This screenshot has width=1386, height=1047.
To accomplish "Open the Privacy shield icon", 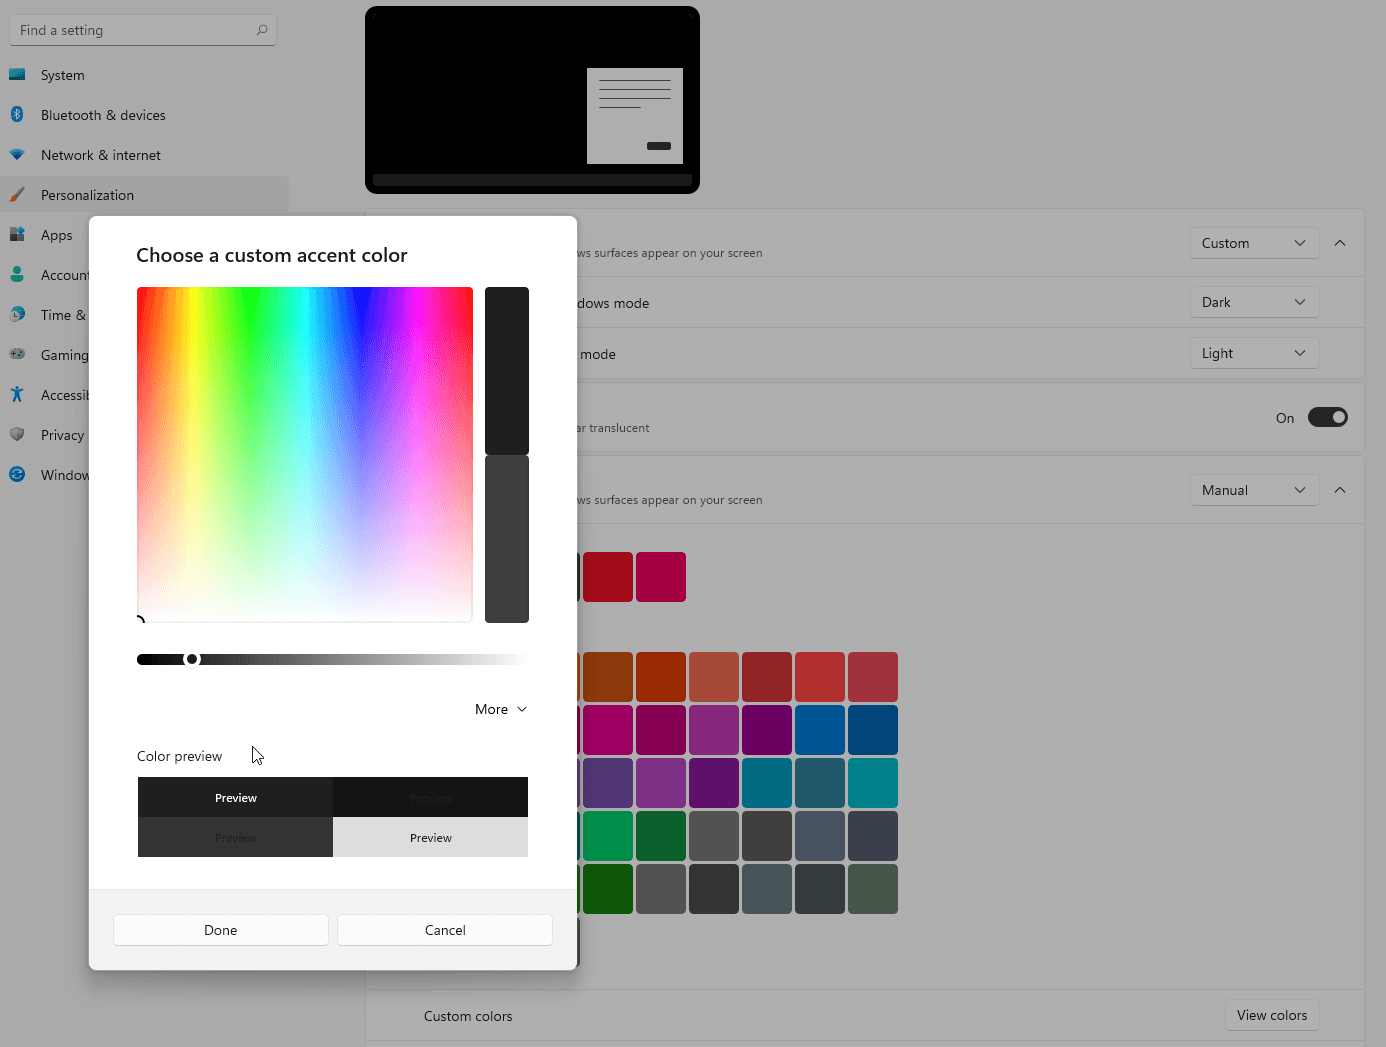I will 17,435.
